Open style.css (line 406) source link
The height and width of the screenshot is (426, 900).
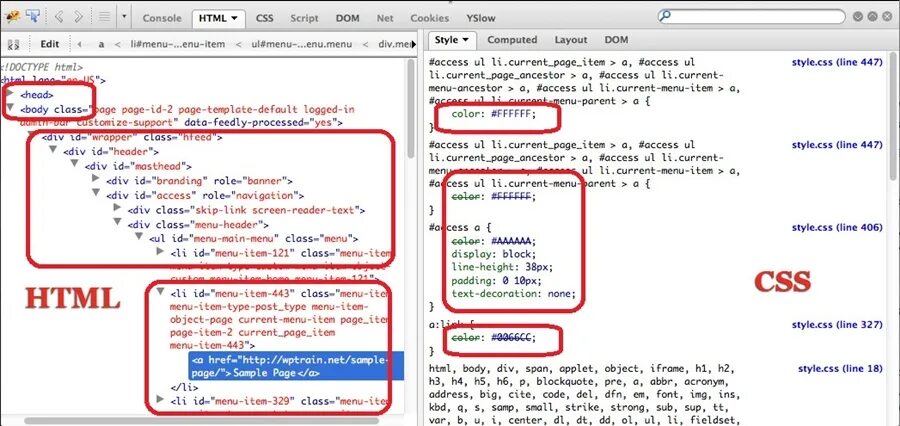click(x=837, y=228)
